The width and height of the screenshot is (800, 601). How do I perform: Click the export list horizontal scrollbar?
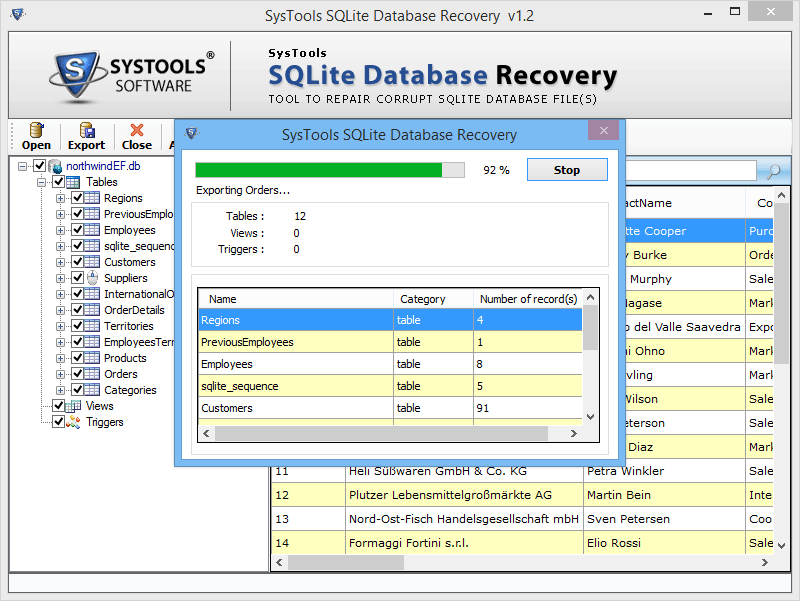tap(381, 434)
